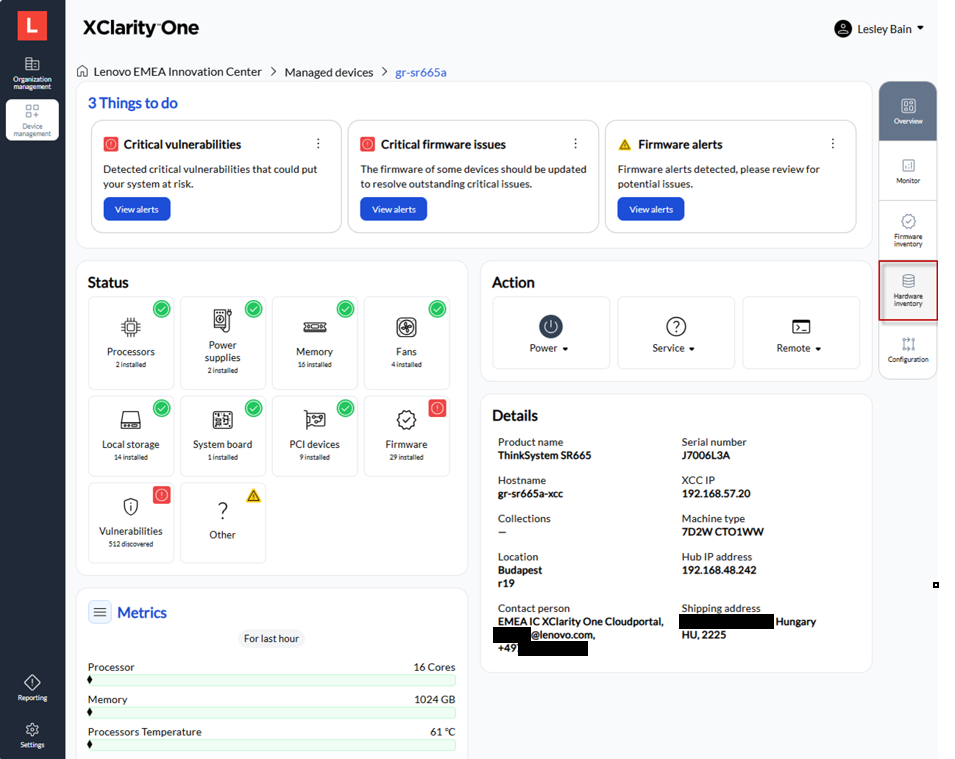
Task: Open the Local storage status tile
Action: (x=131, y=436)
